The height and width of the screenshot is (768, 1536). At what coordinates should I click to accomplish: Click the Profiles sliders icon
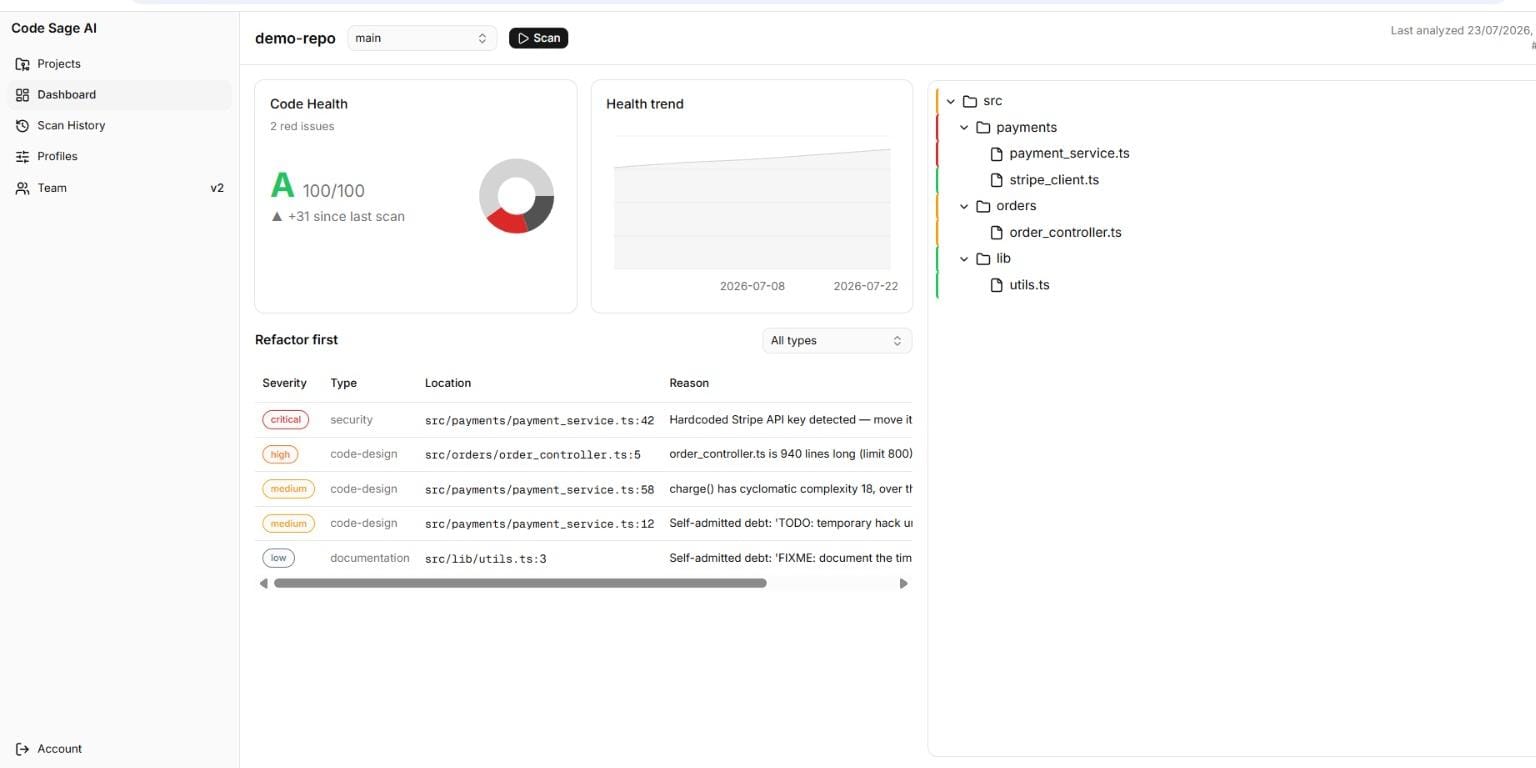(x=22, y=157)
